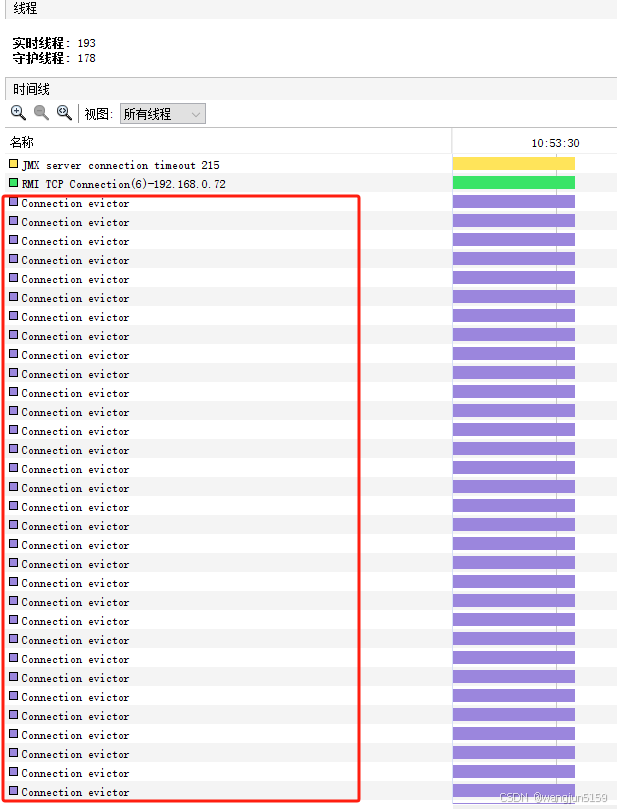Click the 守护线程 count value 178
The image size is (617, 809).
pos(87,58)
